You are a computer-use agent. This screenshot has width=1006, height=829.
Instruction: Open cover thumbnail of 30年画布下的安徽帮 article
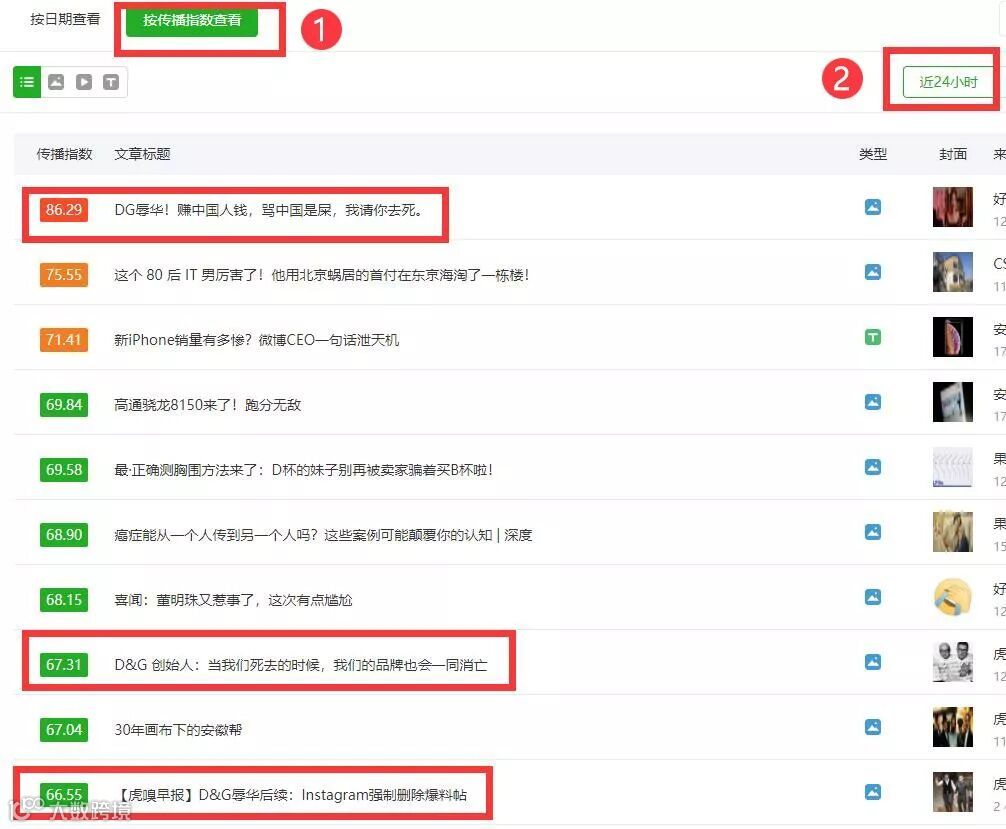[953, 727]
